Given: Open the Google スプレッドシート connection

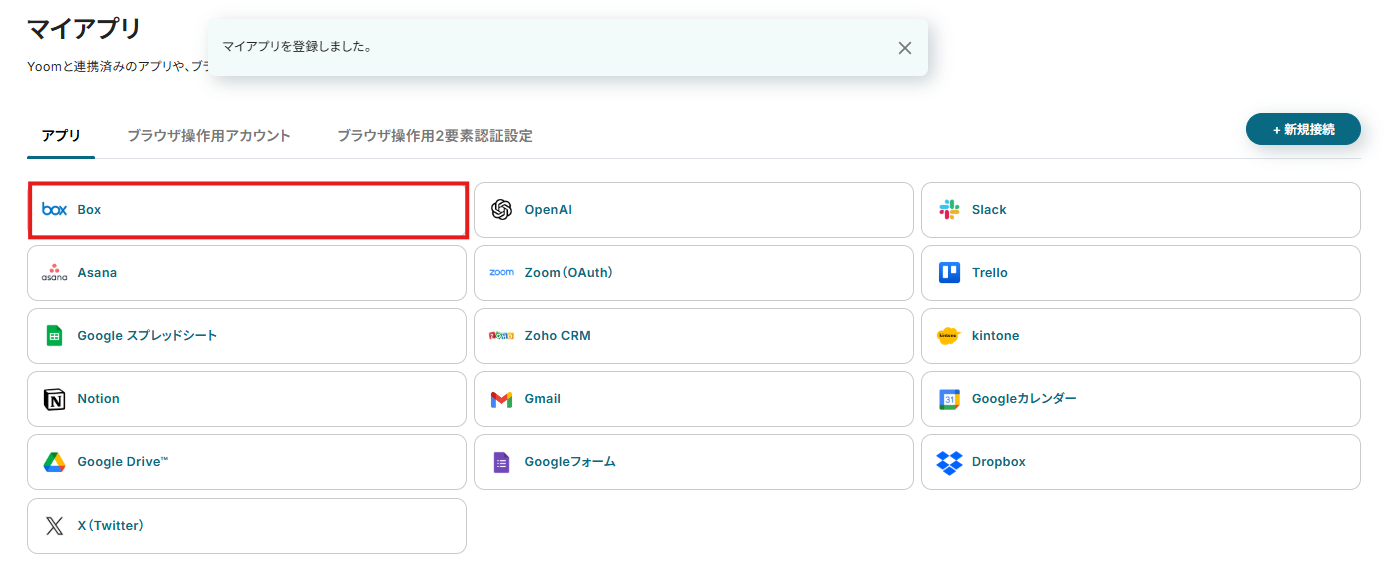Looking at the screenshot, I should pyautogui.click(x=246, y=336).
